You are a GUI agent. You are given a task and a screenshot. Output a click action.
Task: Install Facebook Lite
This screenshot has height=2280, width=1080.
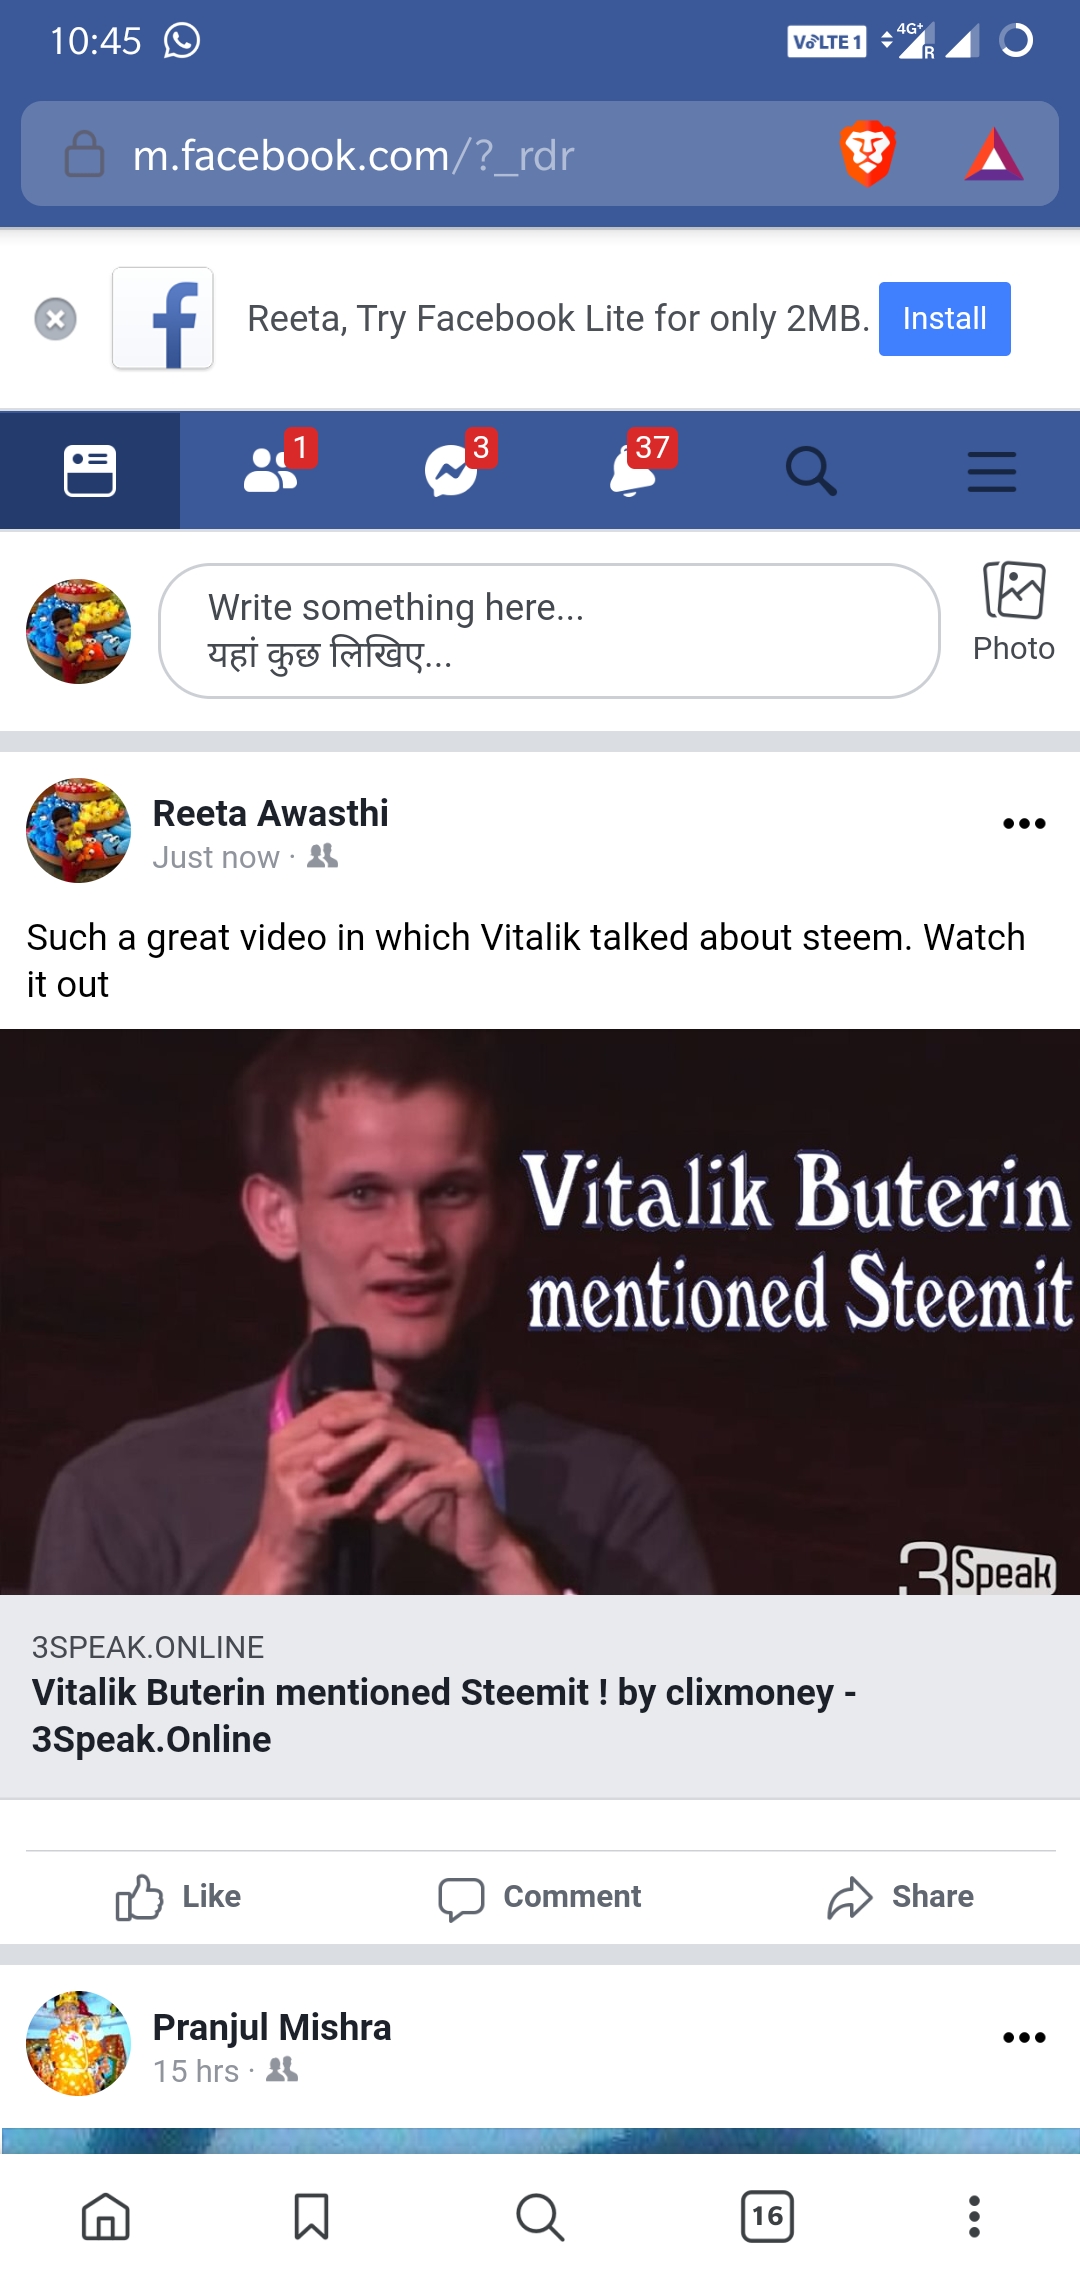[944, 319]
